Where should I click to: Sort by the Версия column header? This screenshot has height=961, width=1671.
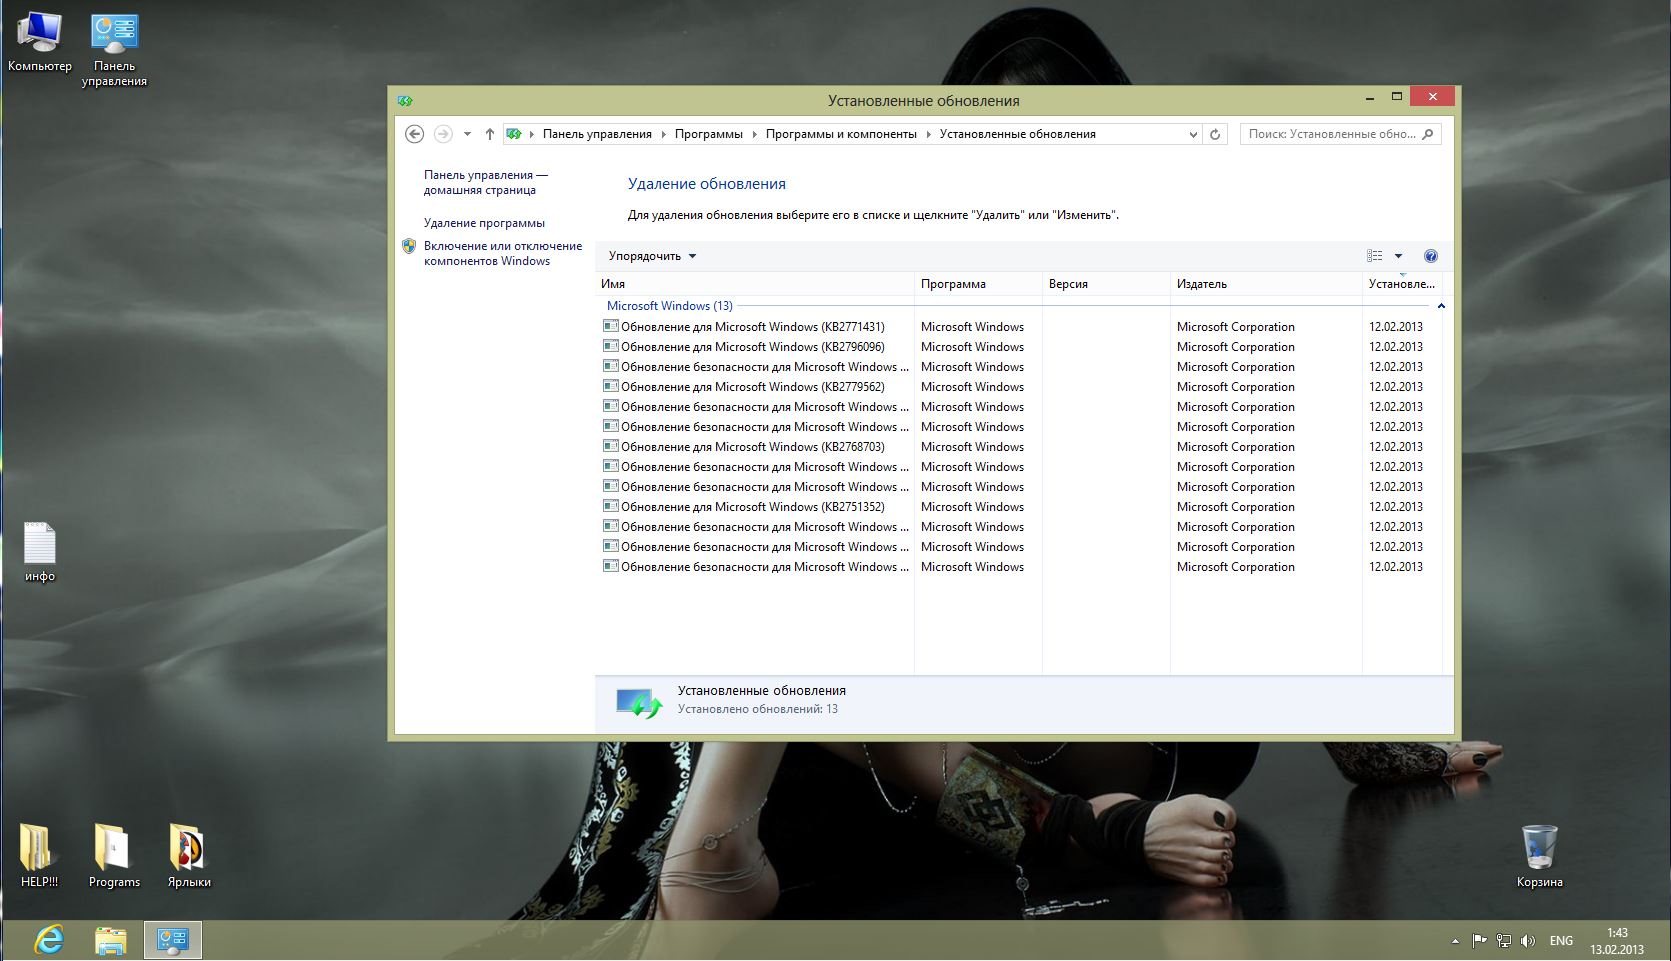coord(1106,284)
